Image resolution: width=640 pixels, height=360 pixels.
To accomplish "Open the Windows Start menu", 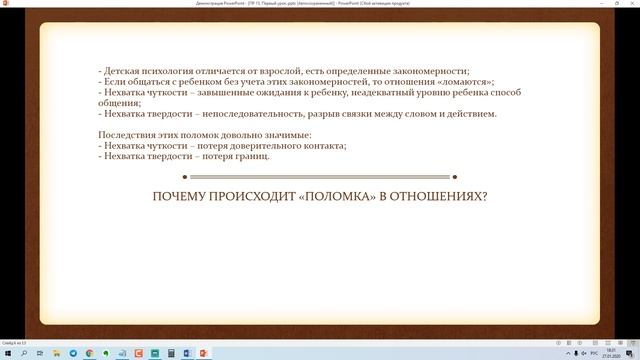I will (x=8, y=353).
